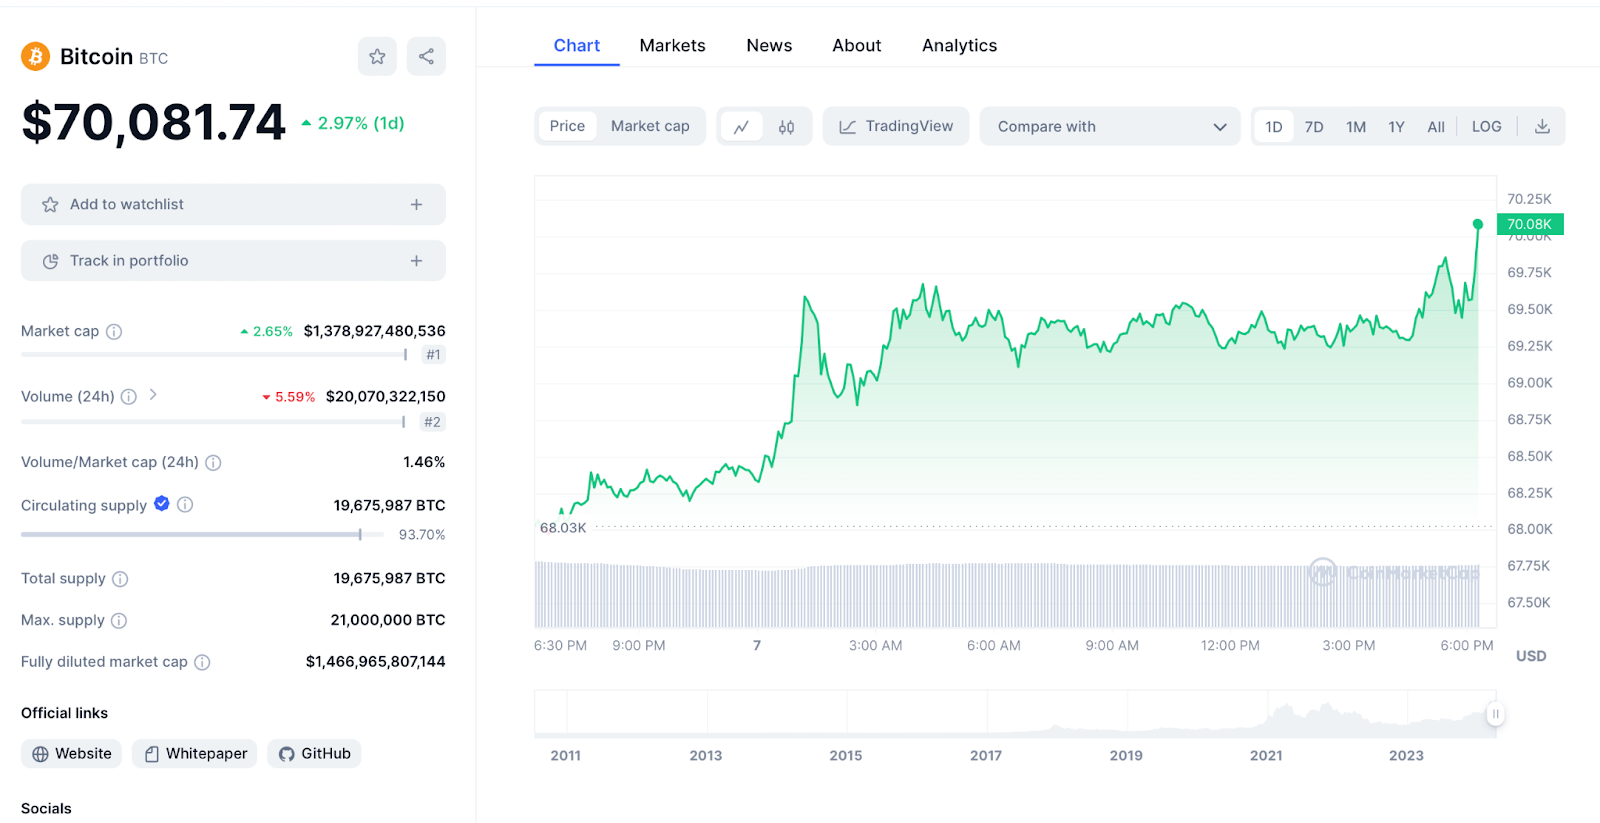Set chart range to All

pos(1436,127)
